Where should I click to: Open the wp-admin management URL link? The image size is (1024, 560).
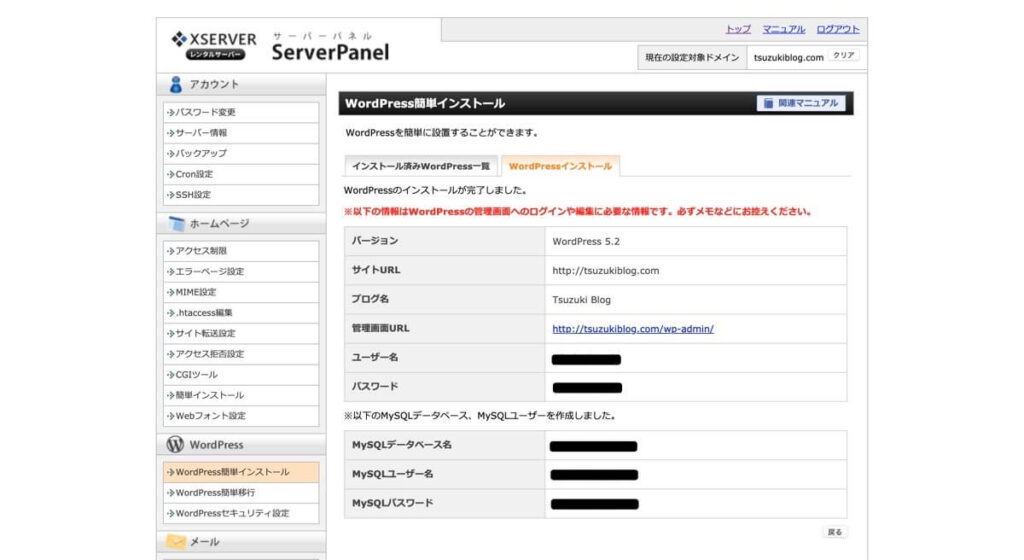(x=633, y=329)
